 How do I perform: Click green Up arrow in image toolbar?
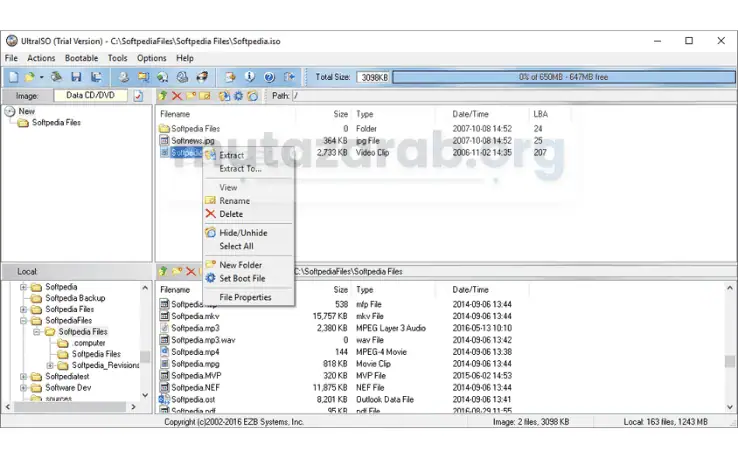(x=163, y=96)
